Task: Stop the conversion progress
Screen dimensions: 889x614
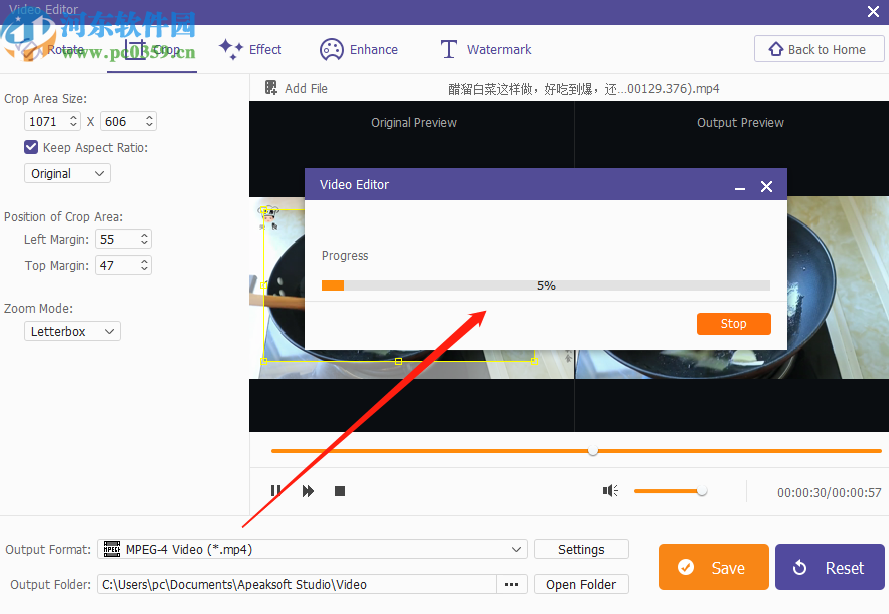Action: (734, 324)
